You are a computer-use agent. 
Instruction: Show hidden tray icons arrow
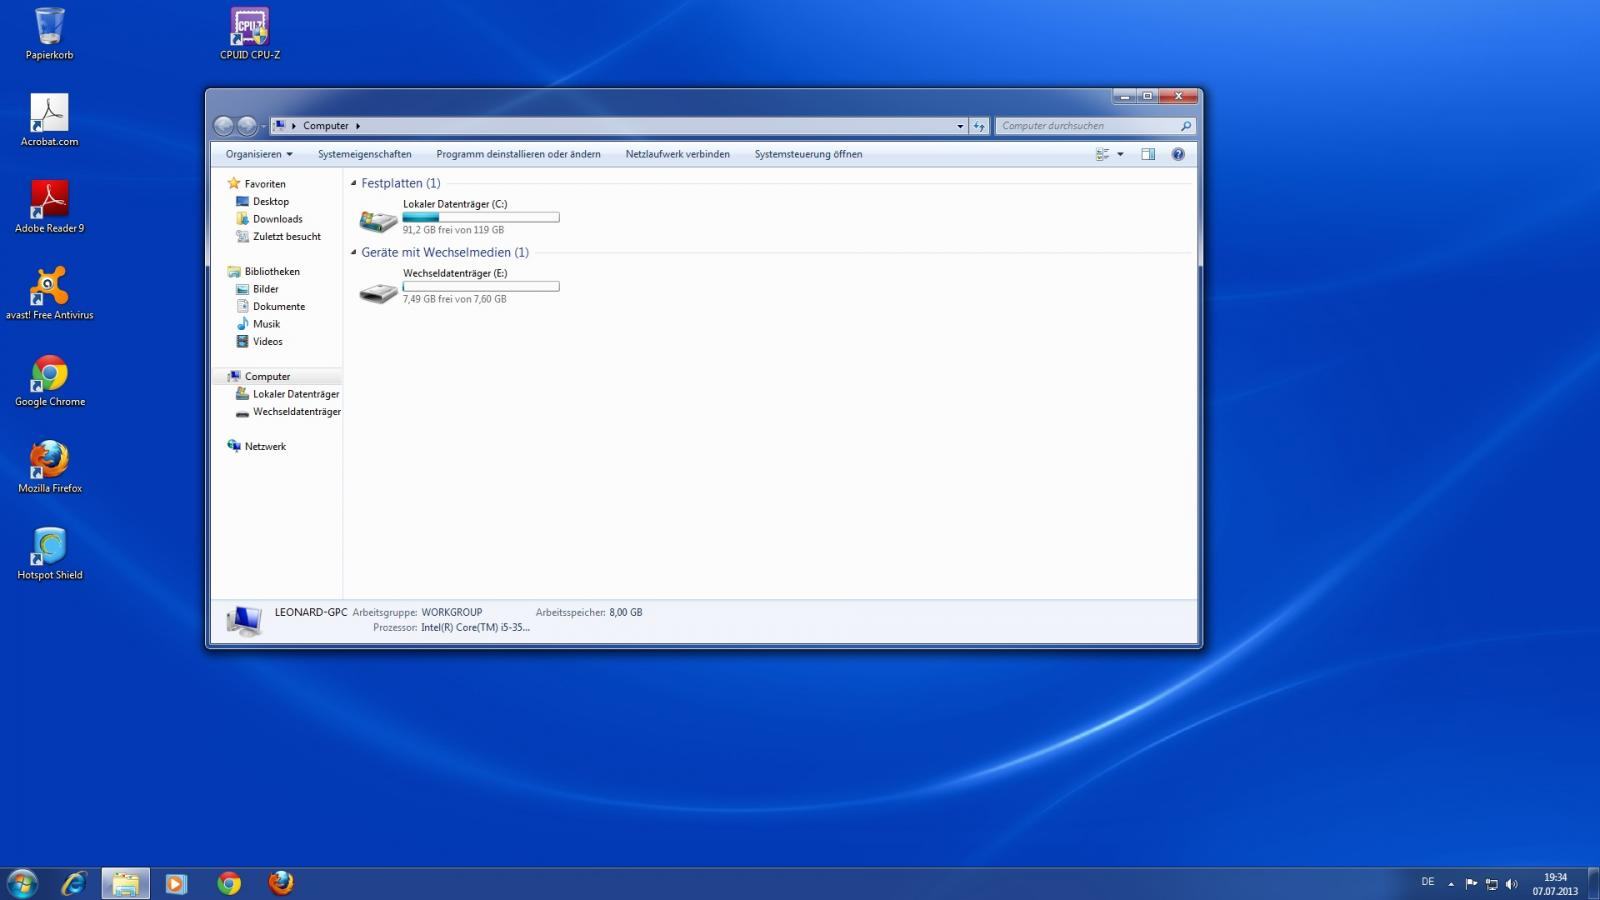[x=1451, y=884]
